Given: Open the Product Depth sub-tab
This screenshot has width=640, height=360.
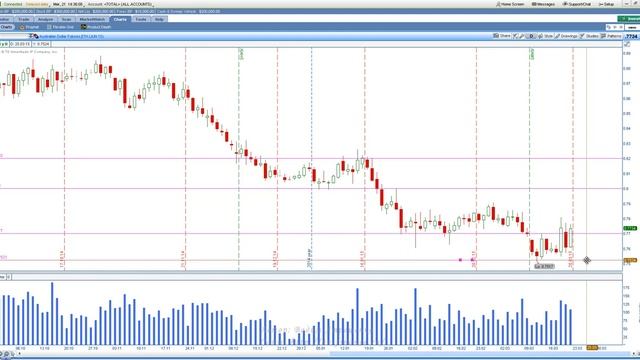Looking at the screenshot, I should click(x=96, y=27).
